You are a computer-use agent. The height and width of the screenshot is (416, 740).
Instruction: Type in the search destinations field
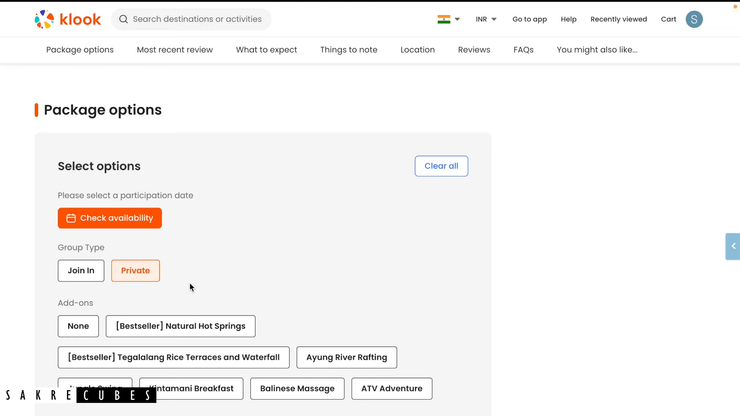[197, 19]
